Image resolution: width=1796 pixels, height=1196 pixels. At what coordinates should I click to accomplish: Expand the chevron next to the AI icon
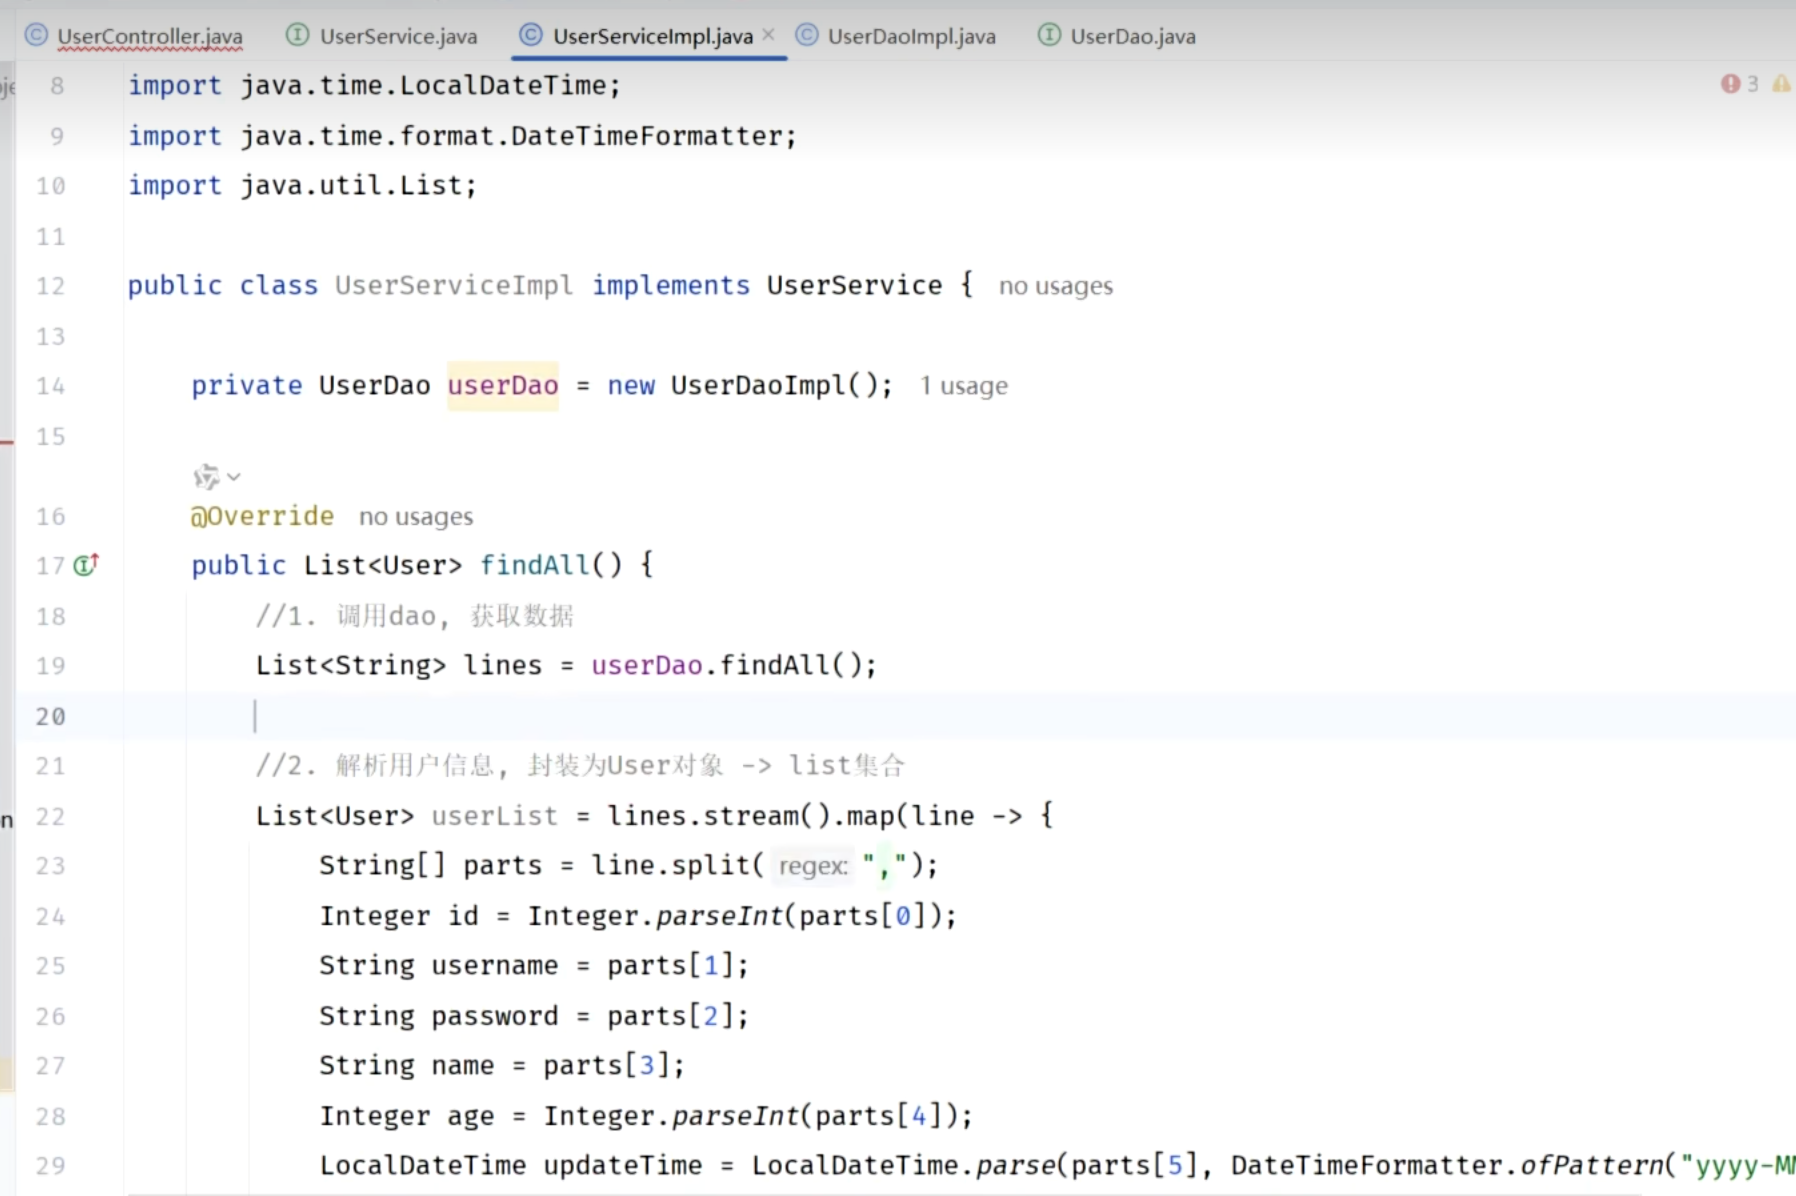234,477
